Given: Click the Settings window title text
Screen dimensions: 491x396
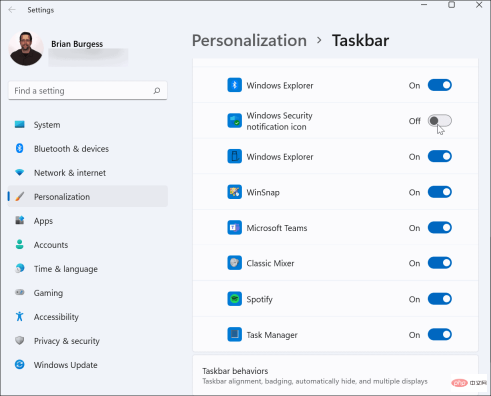Looking at the screenshot, I should tap(41, 10).
